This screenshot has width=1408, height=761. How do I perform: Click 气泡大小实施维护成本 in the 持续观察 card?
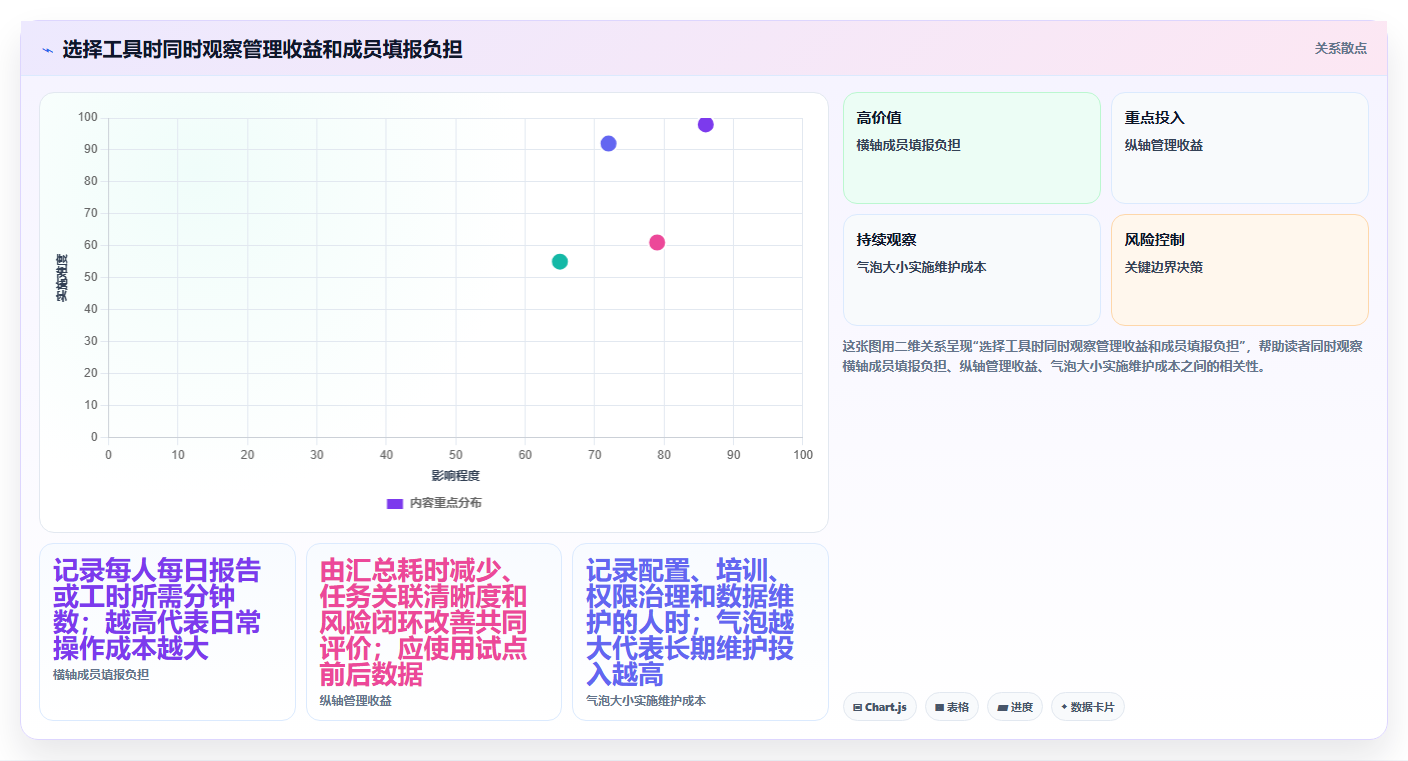(x=921, y=267)
